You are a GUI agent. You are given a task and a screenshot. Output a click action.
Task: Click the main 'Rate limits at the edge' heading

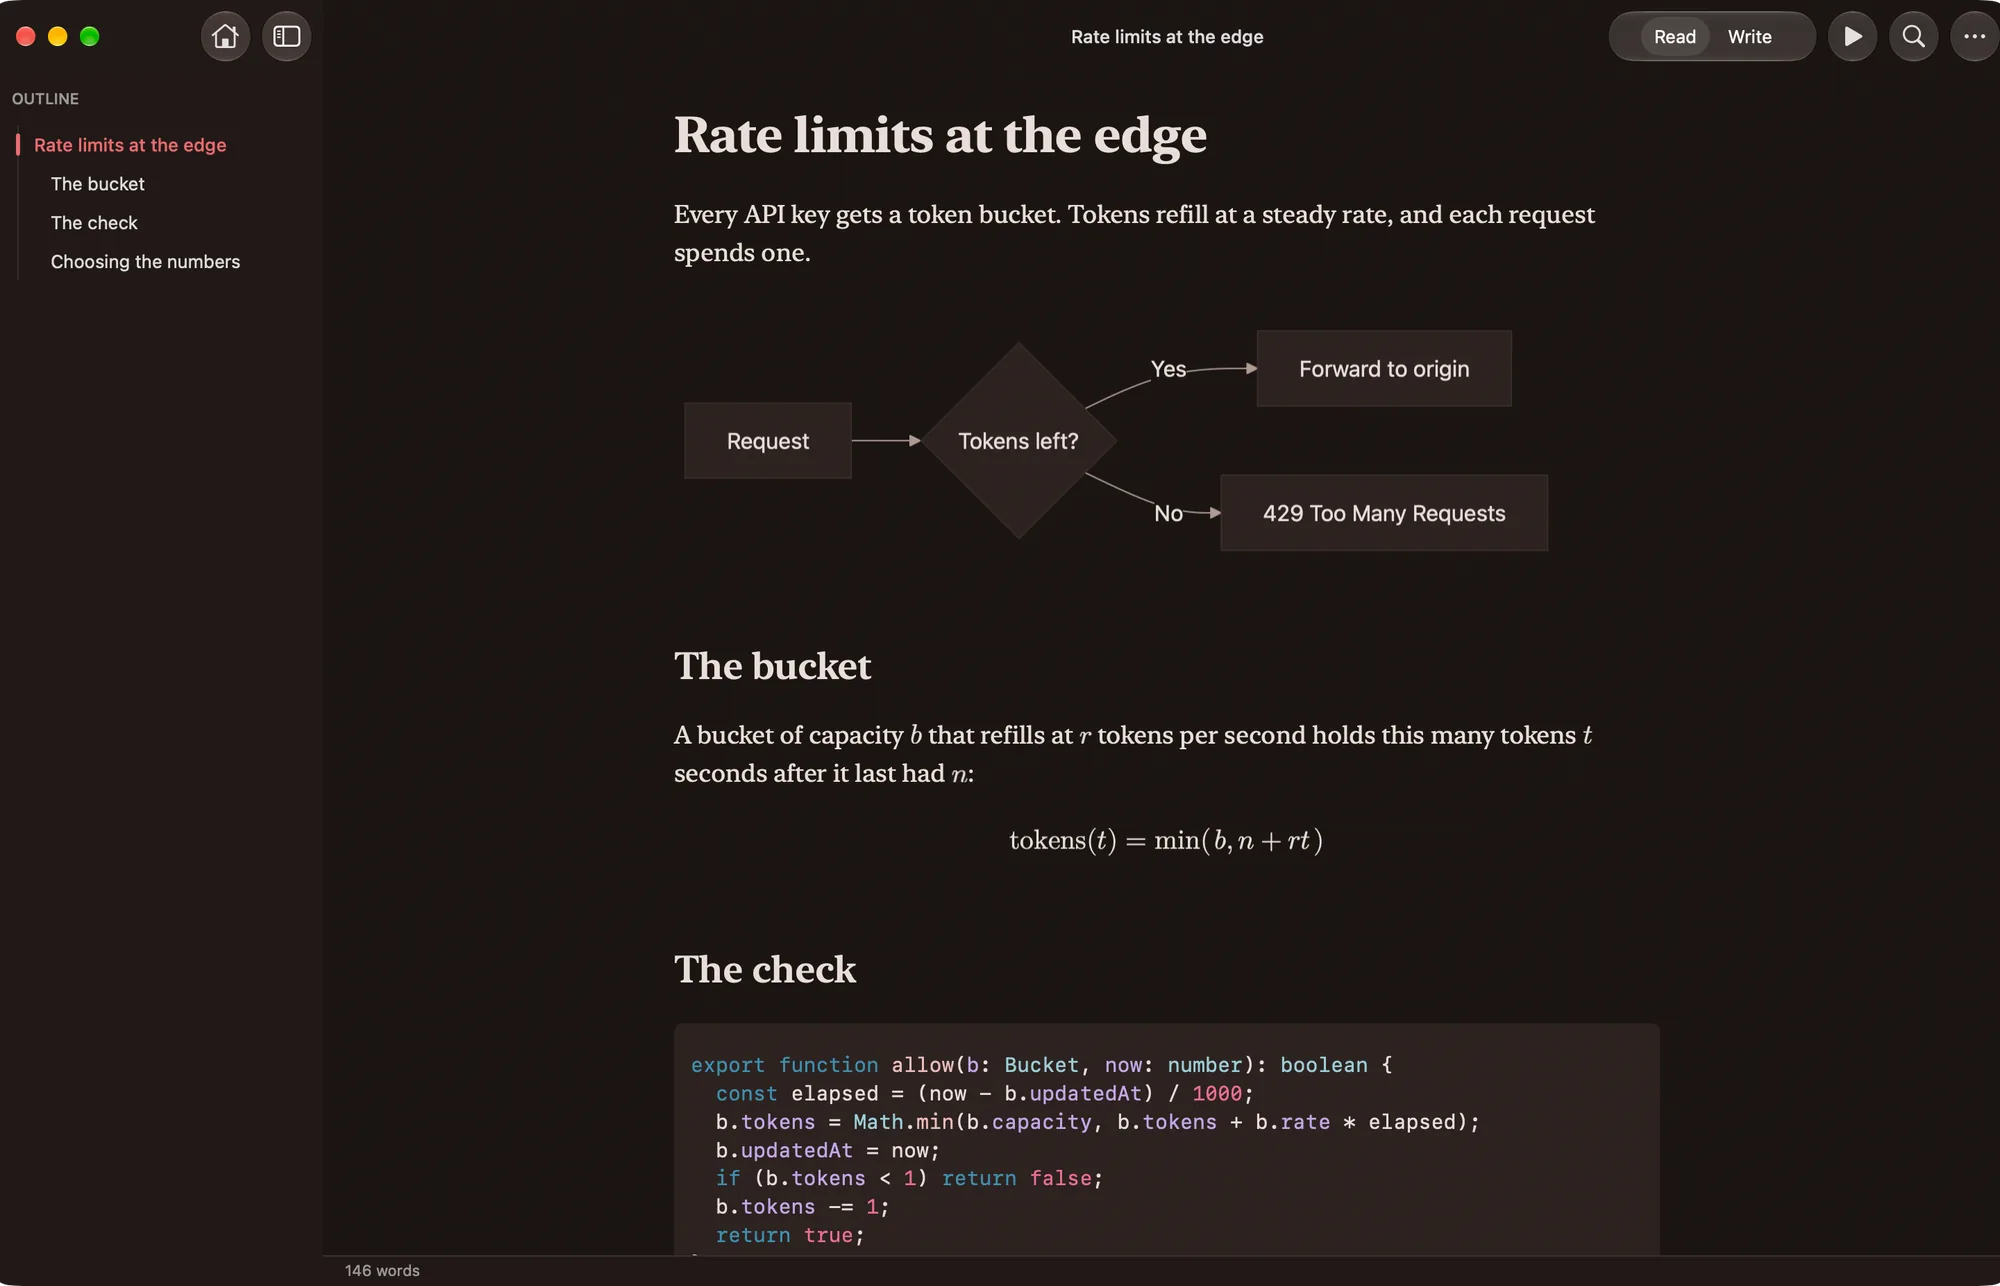coord(940,135)
